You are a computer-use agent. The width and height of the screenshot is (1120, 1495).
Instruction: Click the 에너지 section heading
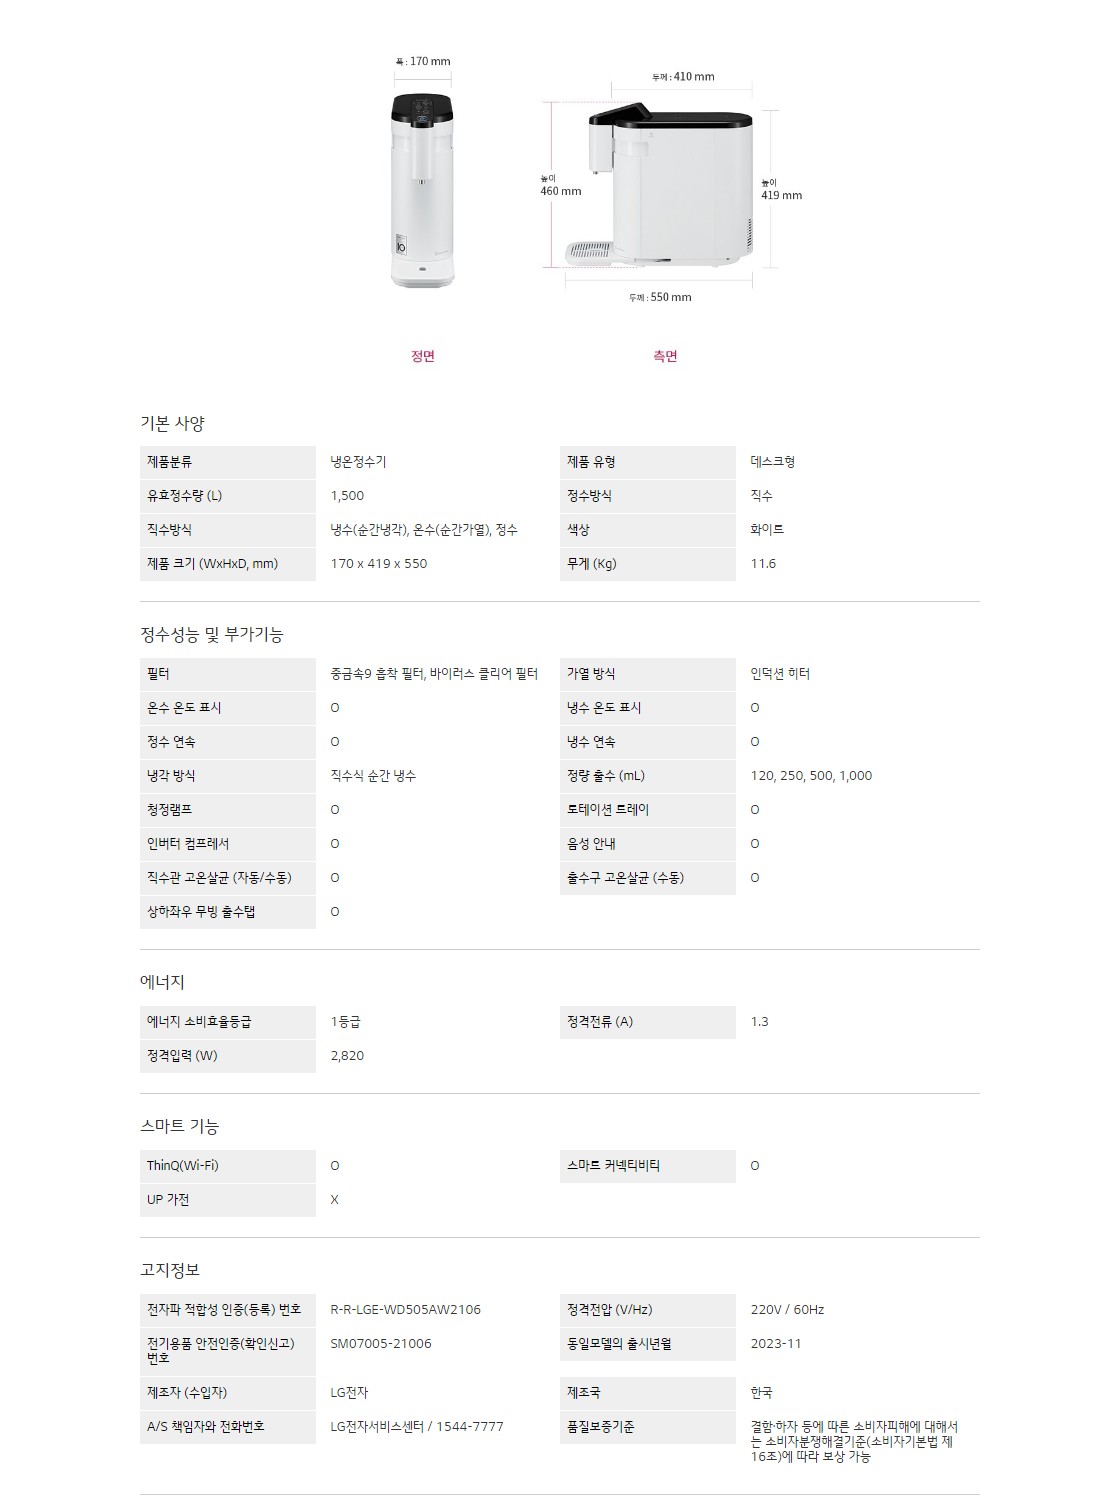coord(162,982)
